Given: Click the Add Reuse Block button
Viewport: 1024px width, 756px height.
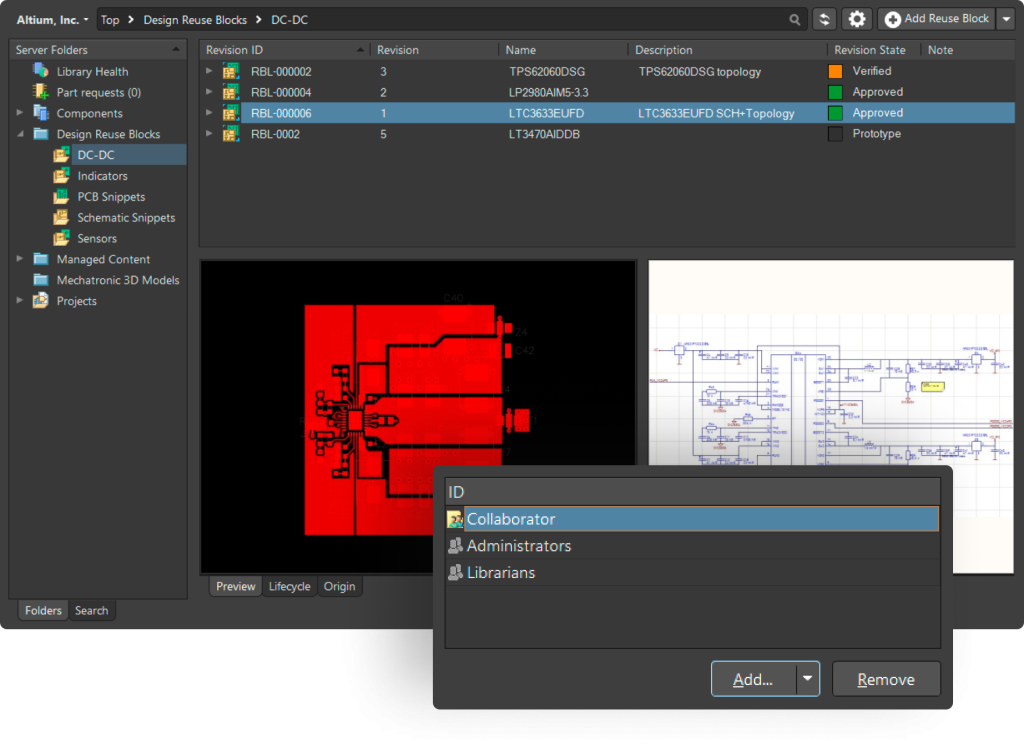Looking at the screenshot, I should click(x=936, y=19).
